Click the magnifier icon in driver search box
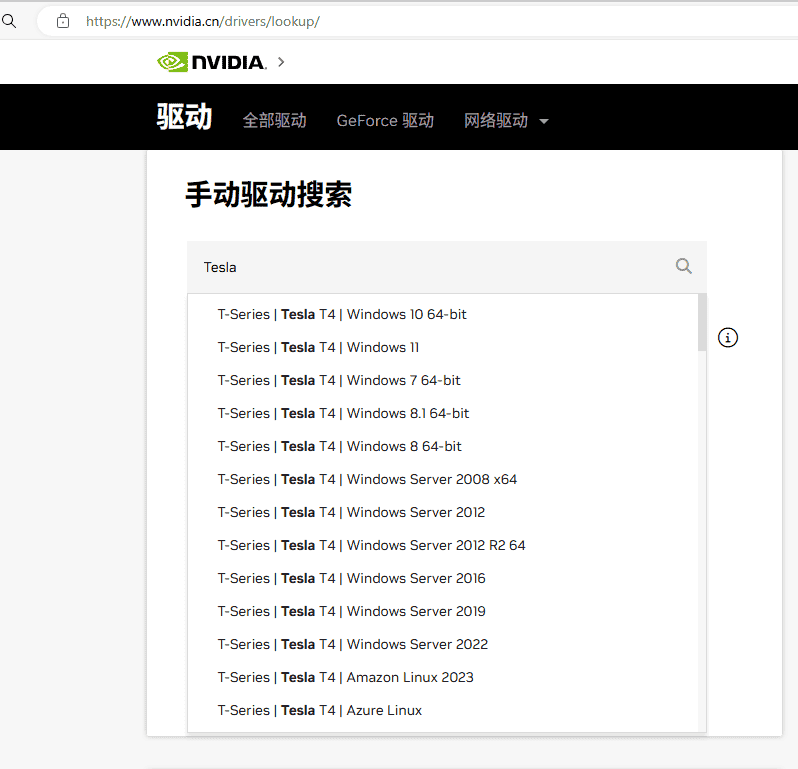 [x=684, y=266]
